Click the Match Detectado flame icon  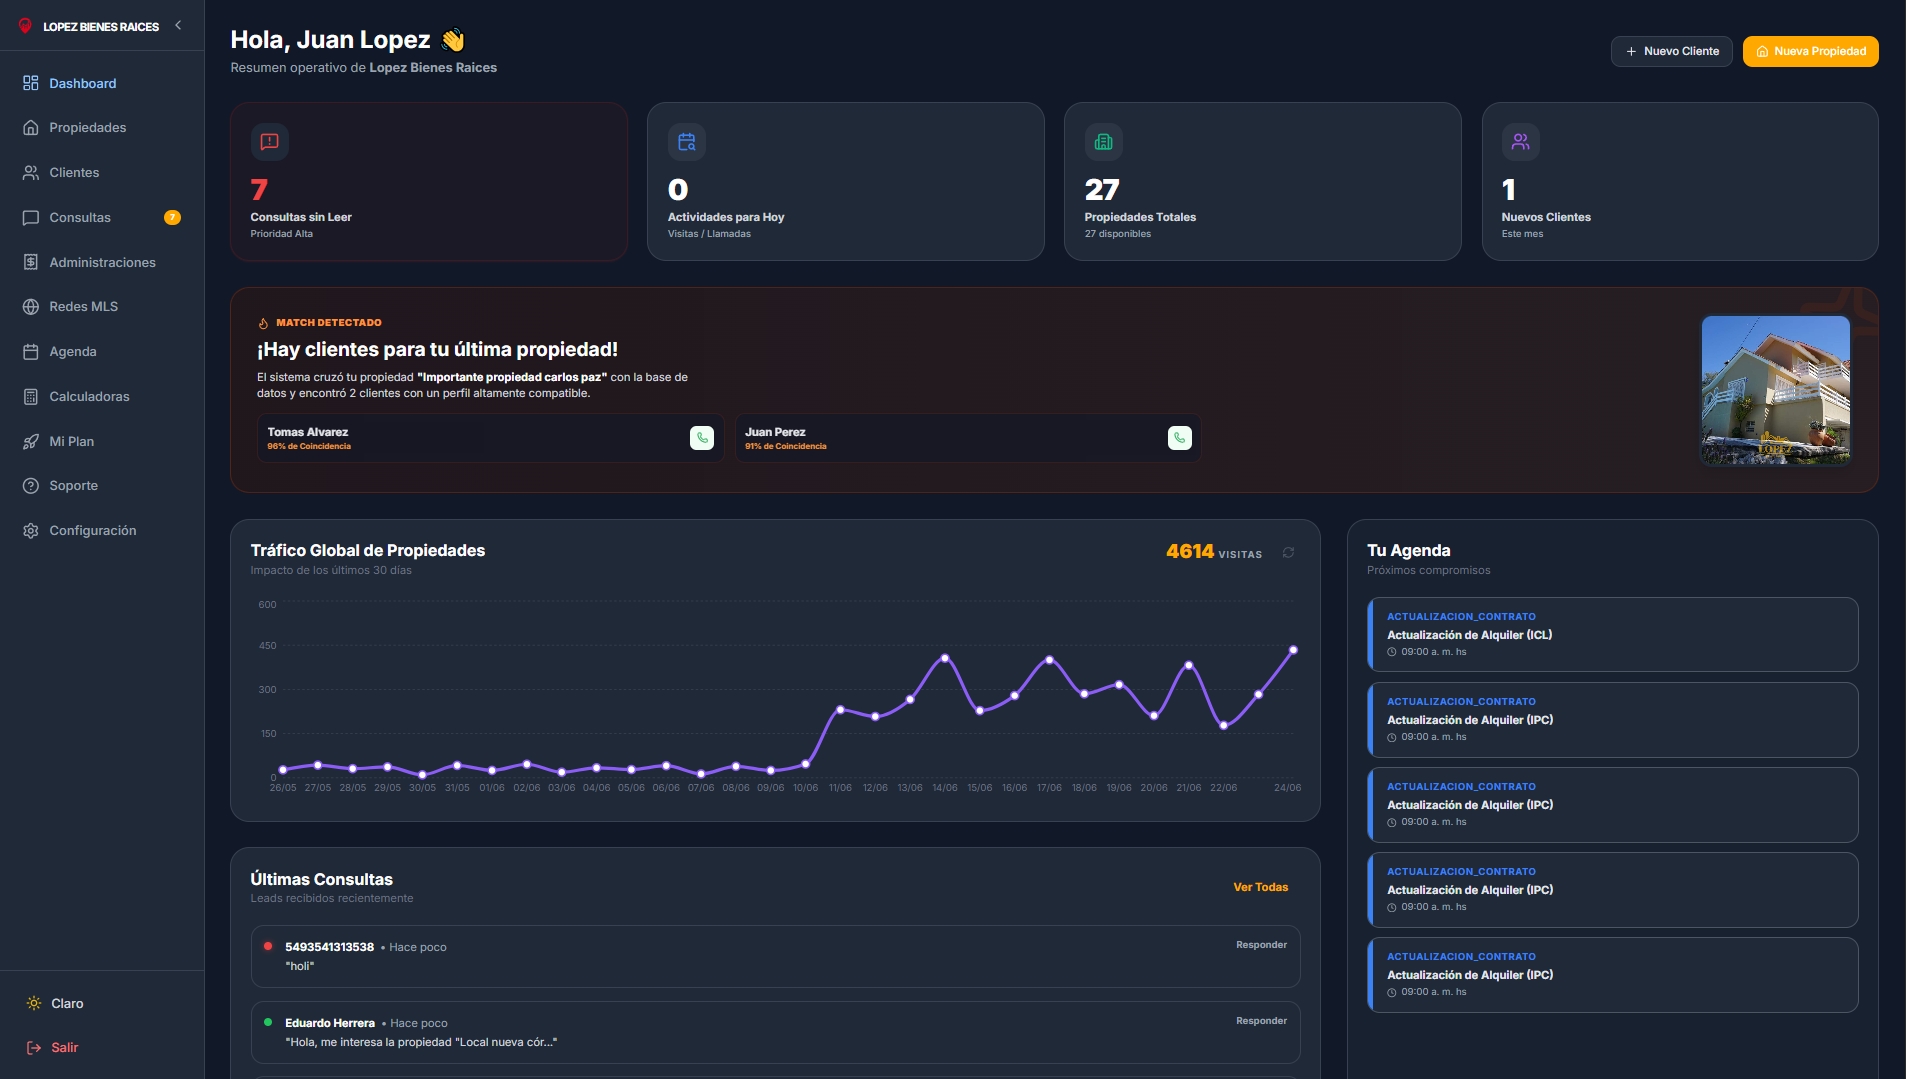[263, 323]
